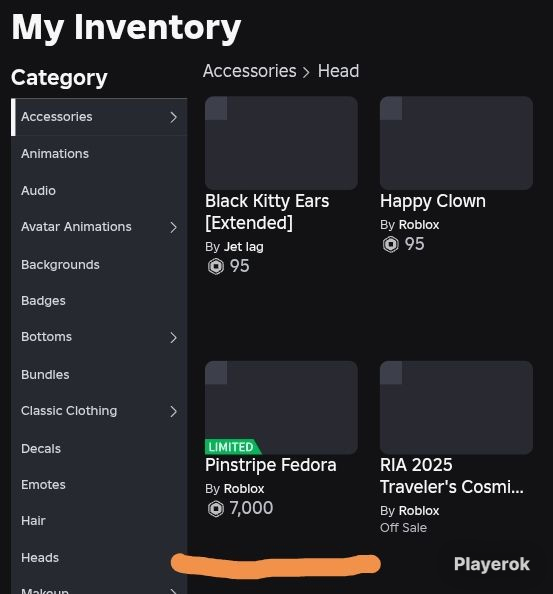Expand the Avatar Animations submenu arrow
553x594 pixels.
(x=173, y=227)
